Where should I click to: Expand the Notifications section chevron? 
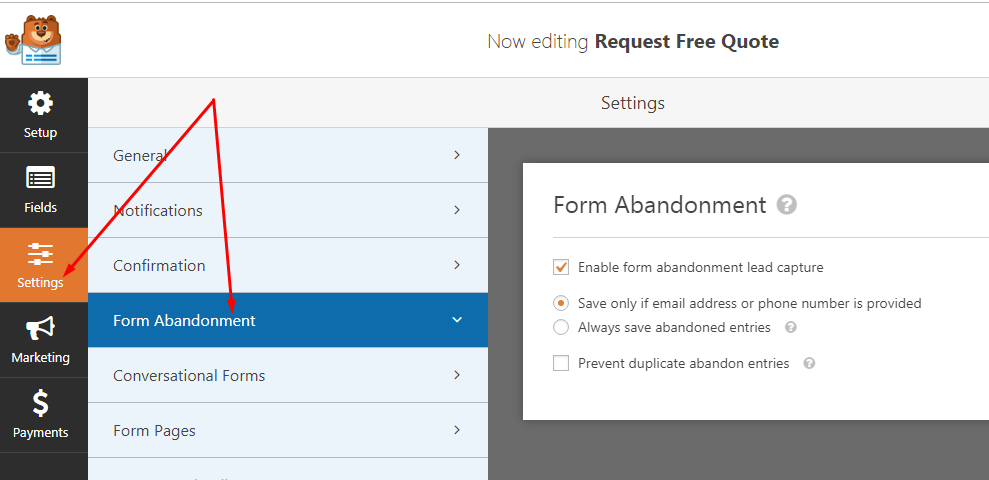click(x=457, y=210)
